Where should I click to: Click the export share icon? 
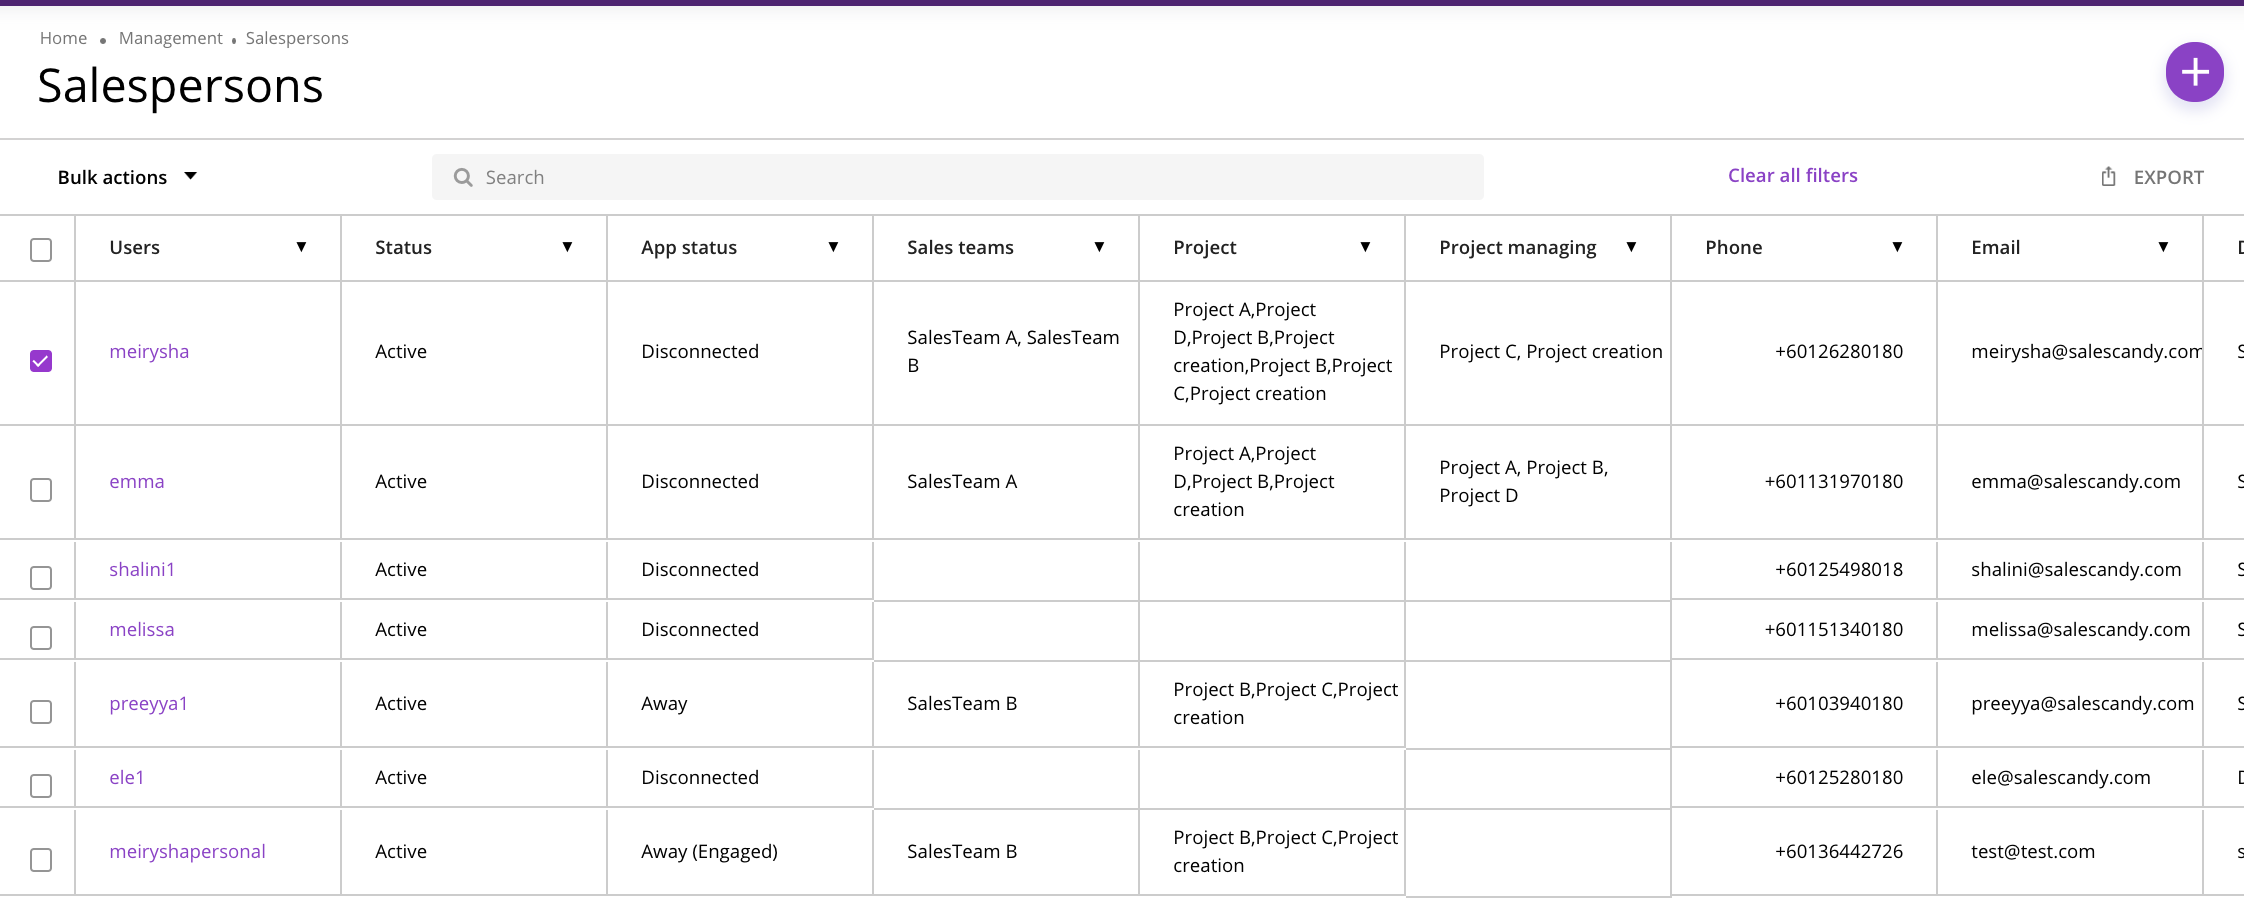tap(2108, 177)
